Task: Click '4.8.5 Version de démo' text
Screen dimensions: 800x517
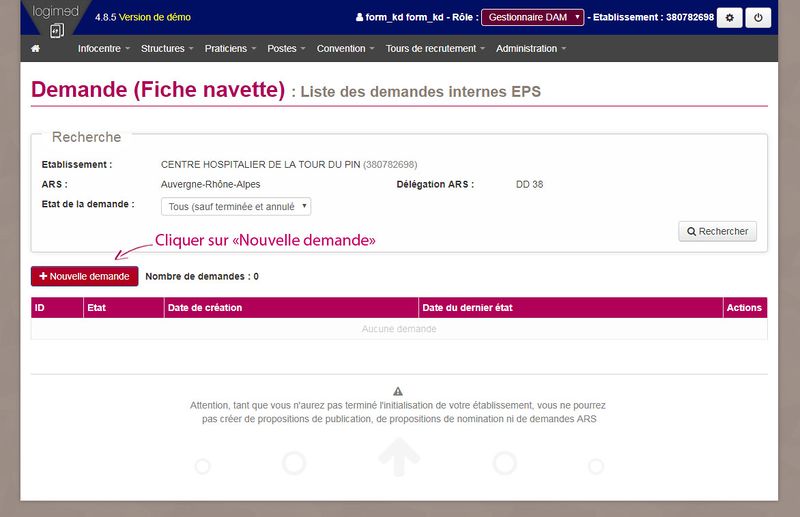Action: pos(143,17)
